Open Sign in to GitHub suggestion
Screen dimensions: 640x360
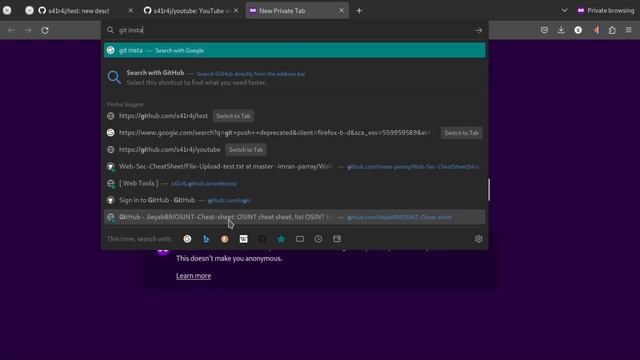295,200
